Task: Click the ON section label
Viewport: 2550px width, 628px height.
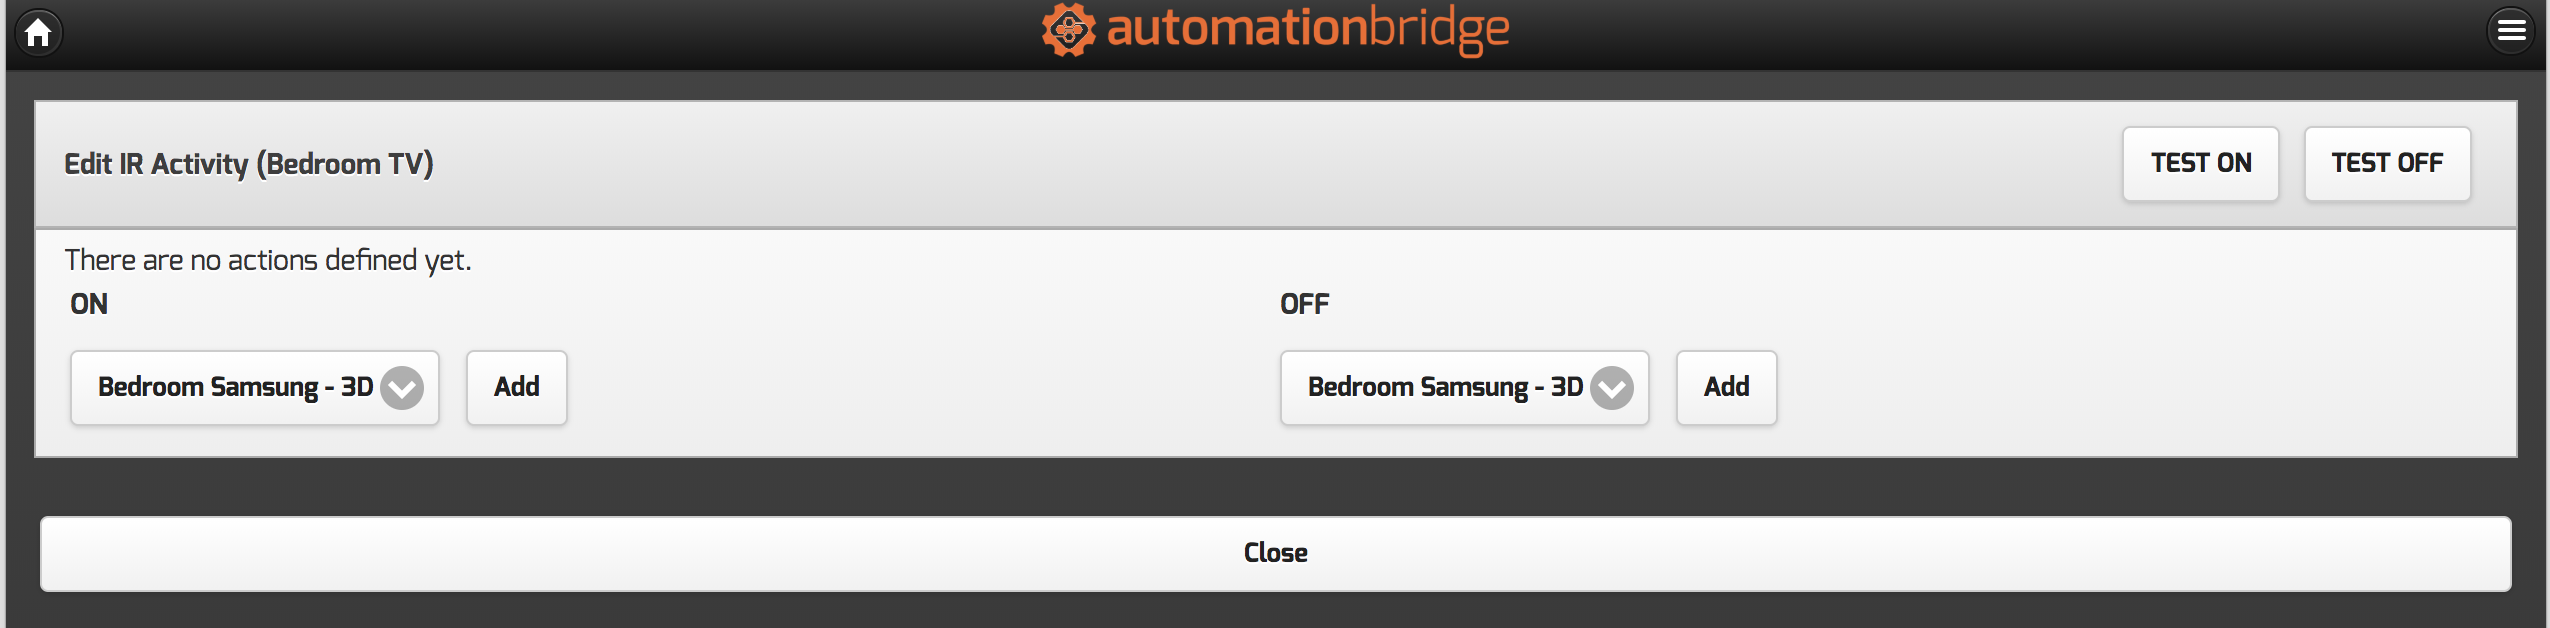Action: tap(89, 304)
